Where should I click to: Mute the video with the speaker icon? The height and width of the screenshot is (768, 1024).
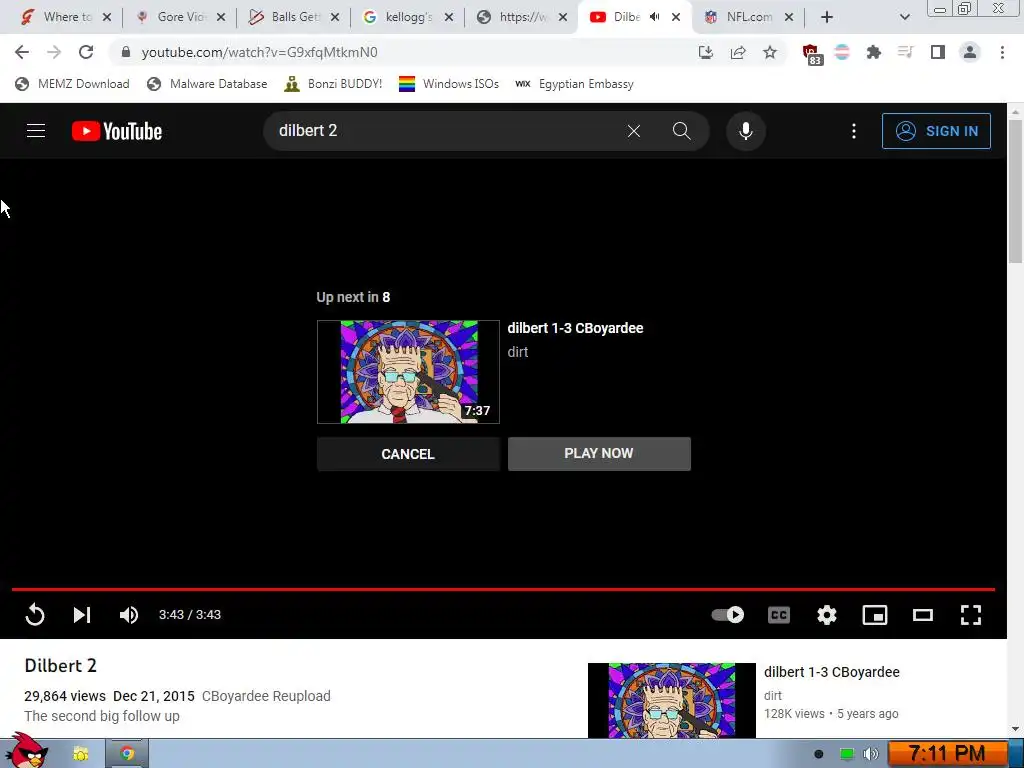point(129,615)
